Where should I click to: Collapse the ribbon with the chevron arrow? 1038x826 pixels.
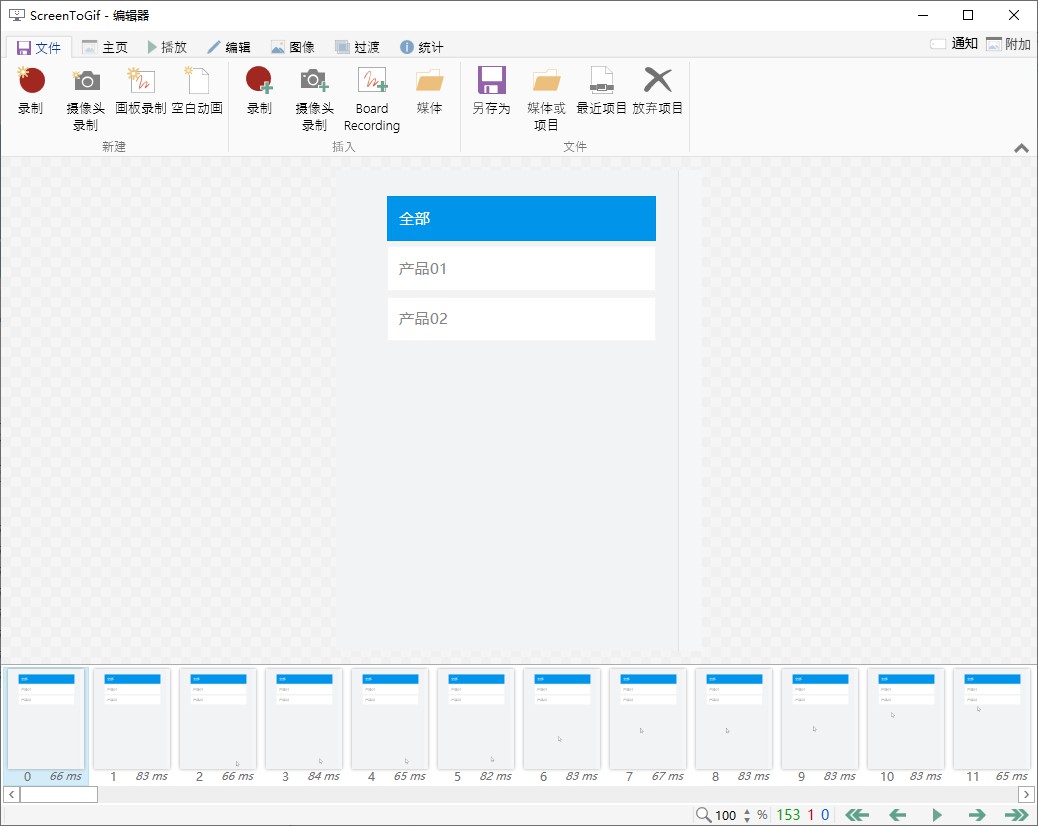pyautogui.click(x=1021, y=147)
